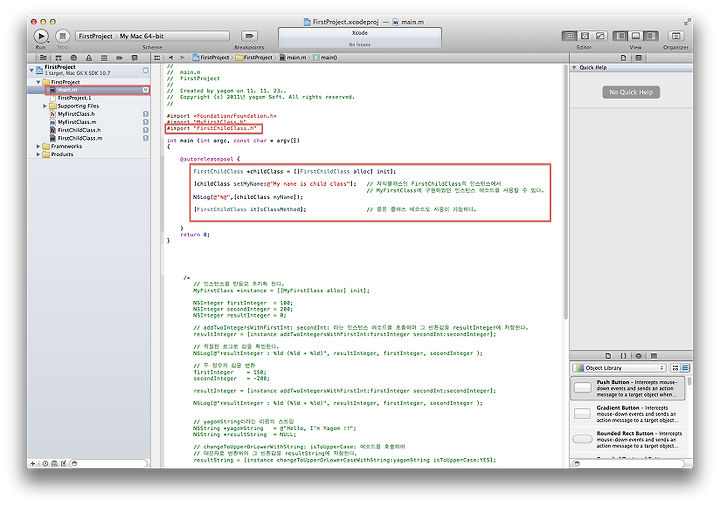Open the Project navigator tab icon
720x506 pixels.
click(43, 58)
